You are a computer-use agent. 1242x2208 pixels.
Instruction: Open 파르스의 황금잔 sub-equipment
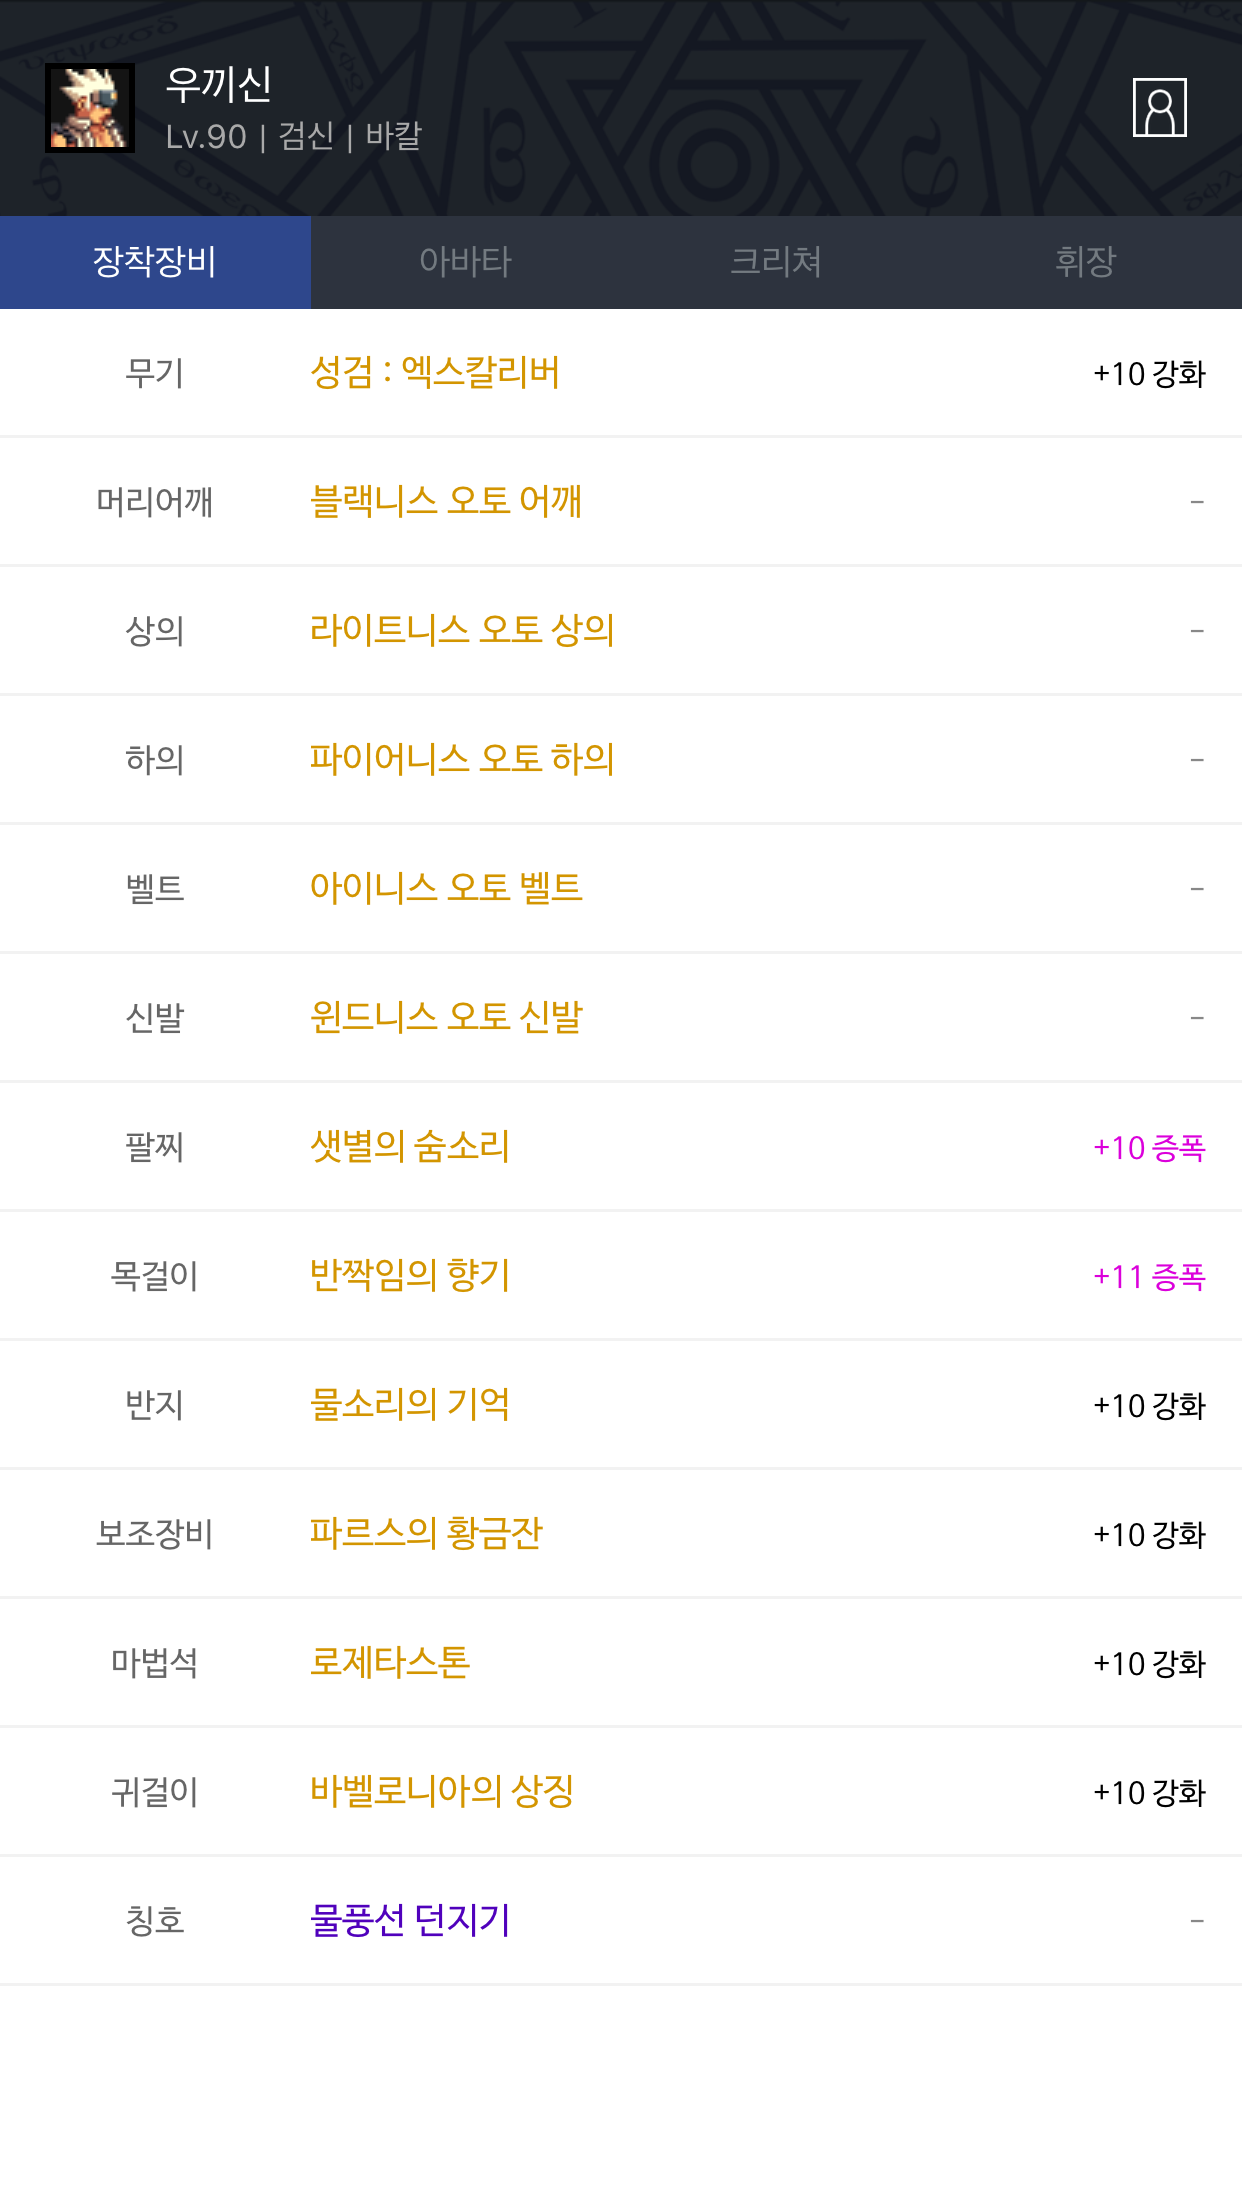[x=426, y=1533]
